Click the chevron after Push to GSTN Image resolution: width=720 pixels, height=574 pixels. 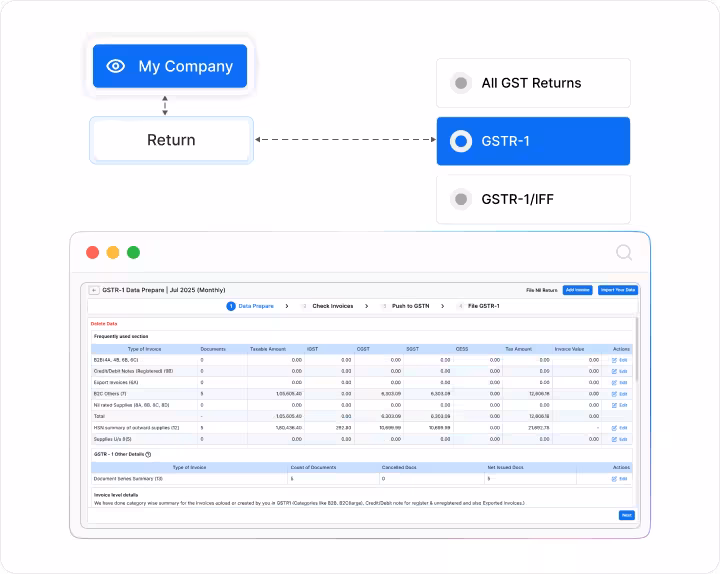point(443,306)
